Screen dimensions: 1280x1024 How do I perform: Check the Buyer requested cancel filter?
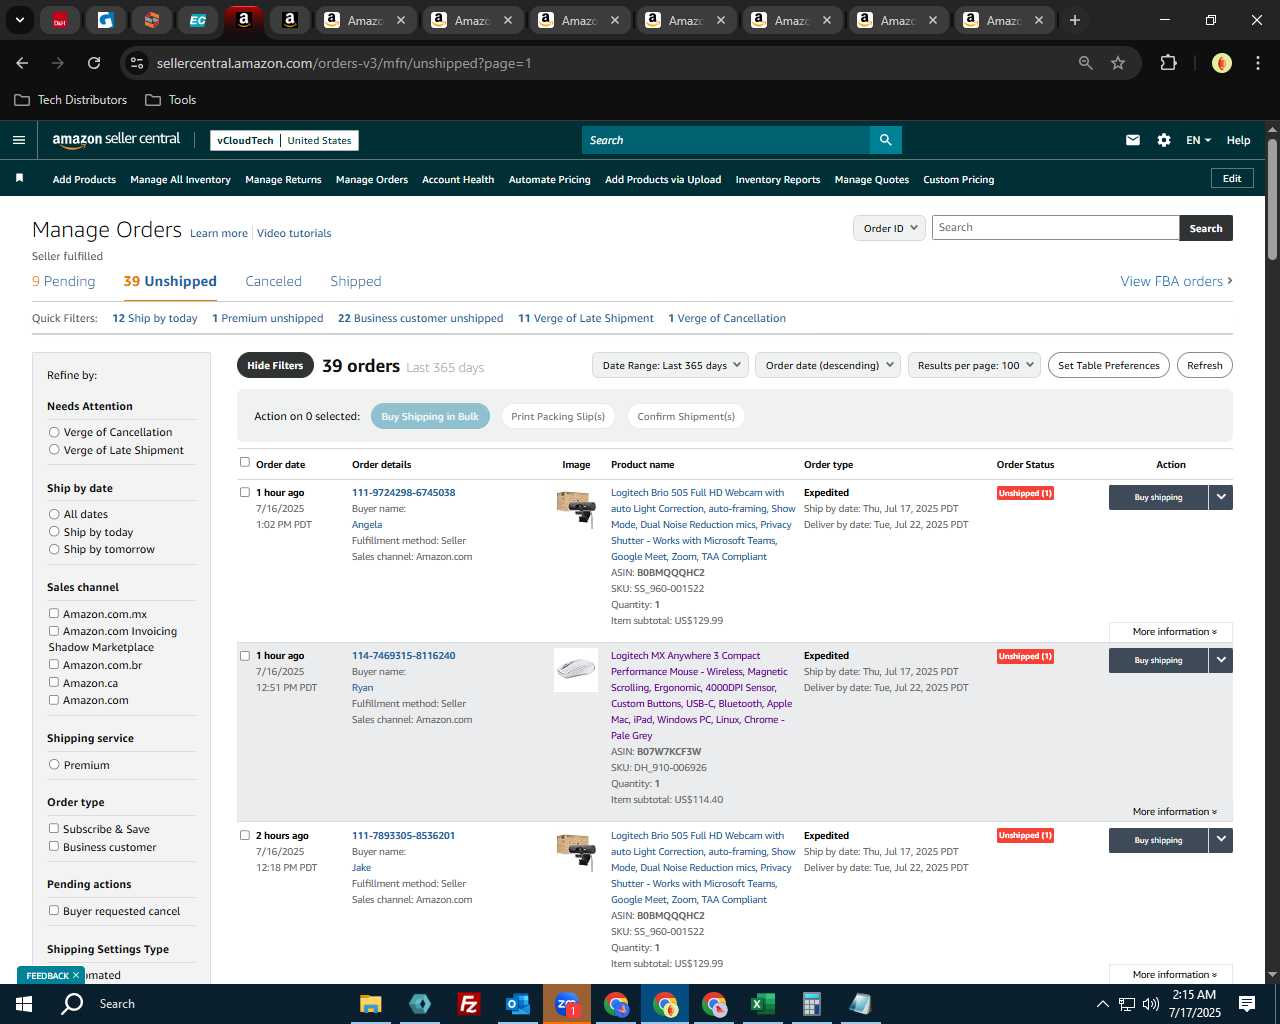54,911
